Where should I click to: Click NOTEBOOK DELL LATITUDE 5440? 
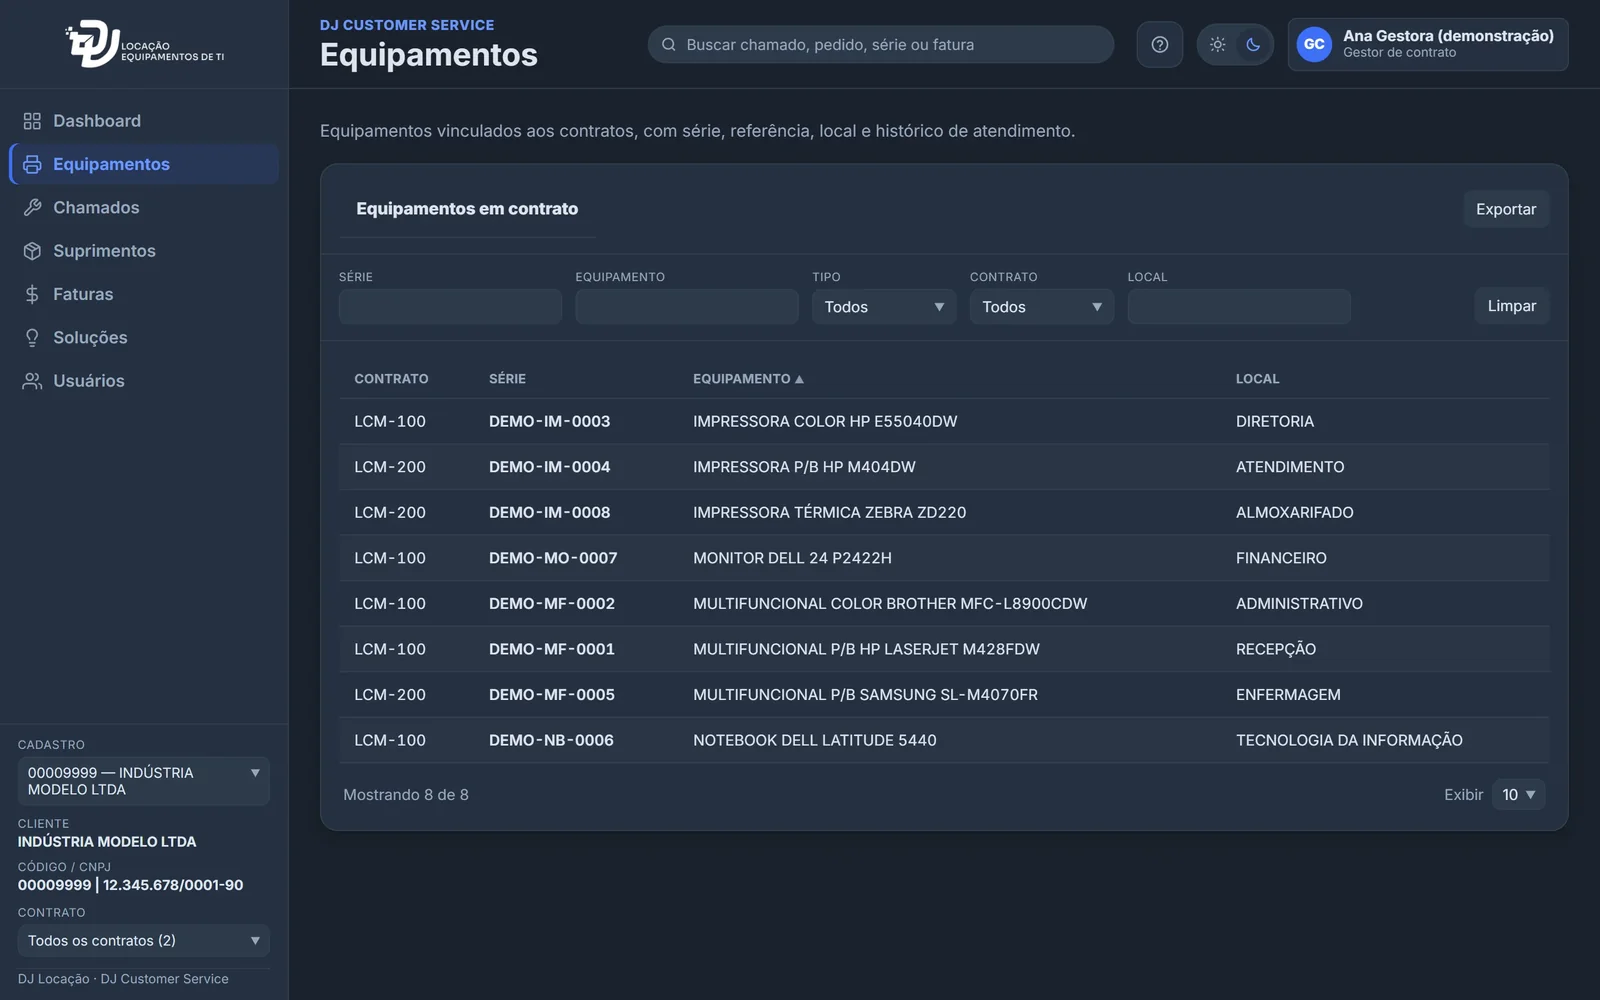click(x=815, y=741)
